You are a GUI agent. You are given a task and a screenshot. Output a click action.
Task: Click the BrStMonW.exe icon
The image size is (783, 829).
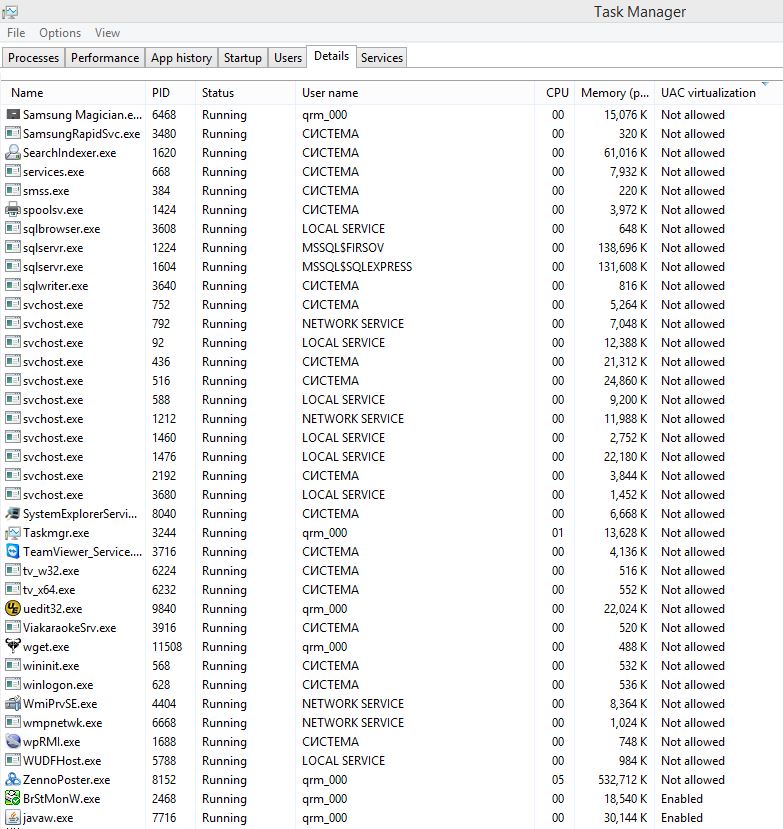pos(13,798)
